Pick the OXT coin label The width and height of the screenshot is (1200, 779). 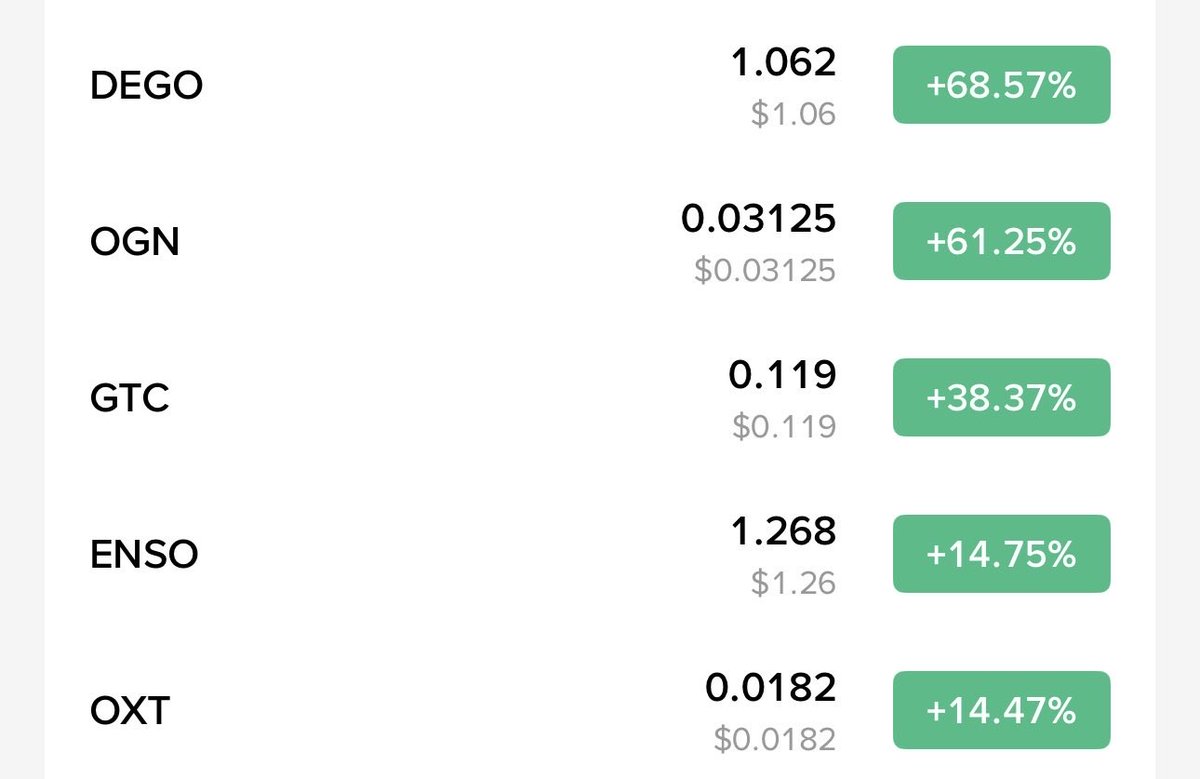click(130, 711)
